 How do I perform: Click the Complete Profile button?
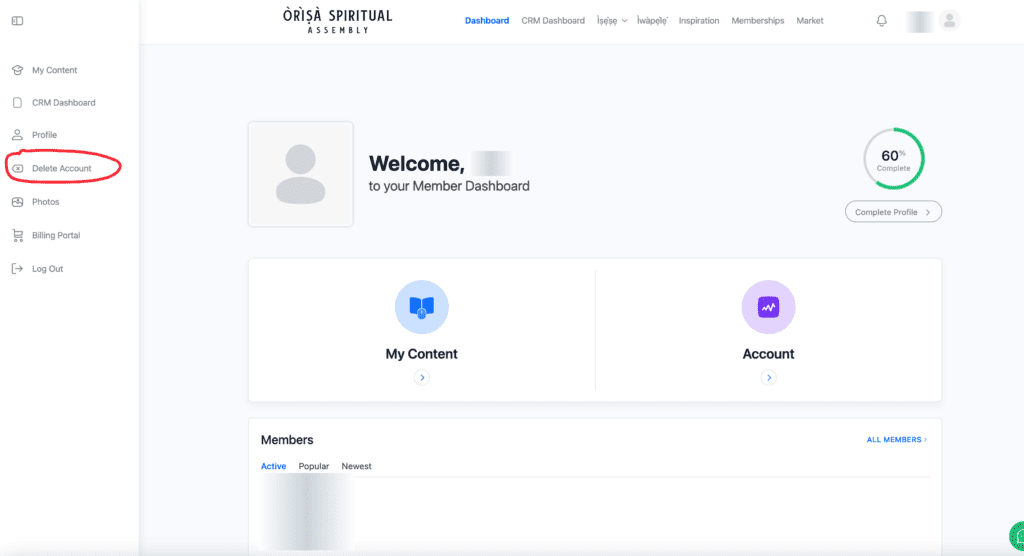[893, 212]
